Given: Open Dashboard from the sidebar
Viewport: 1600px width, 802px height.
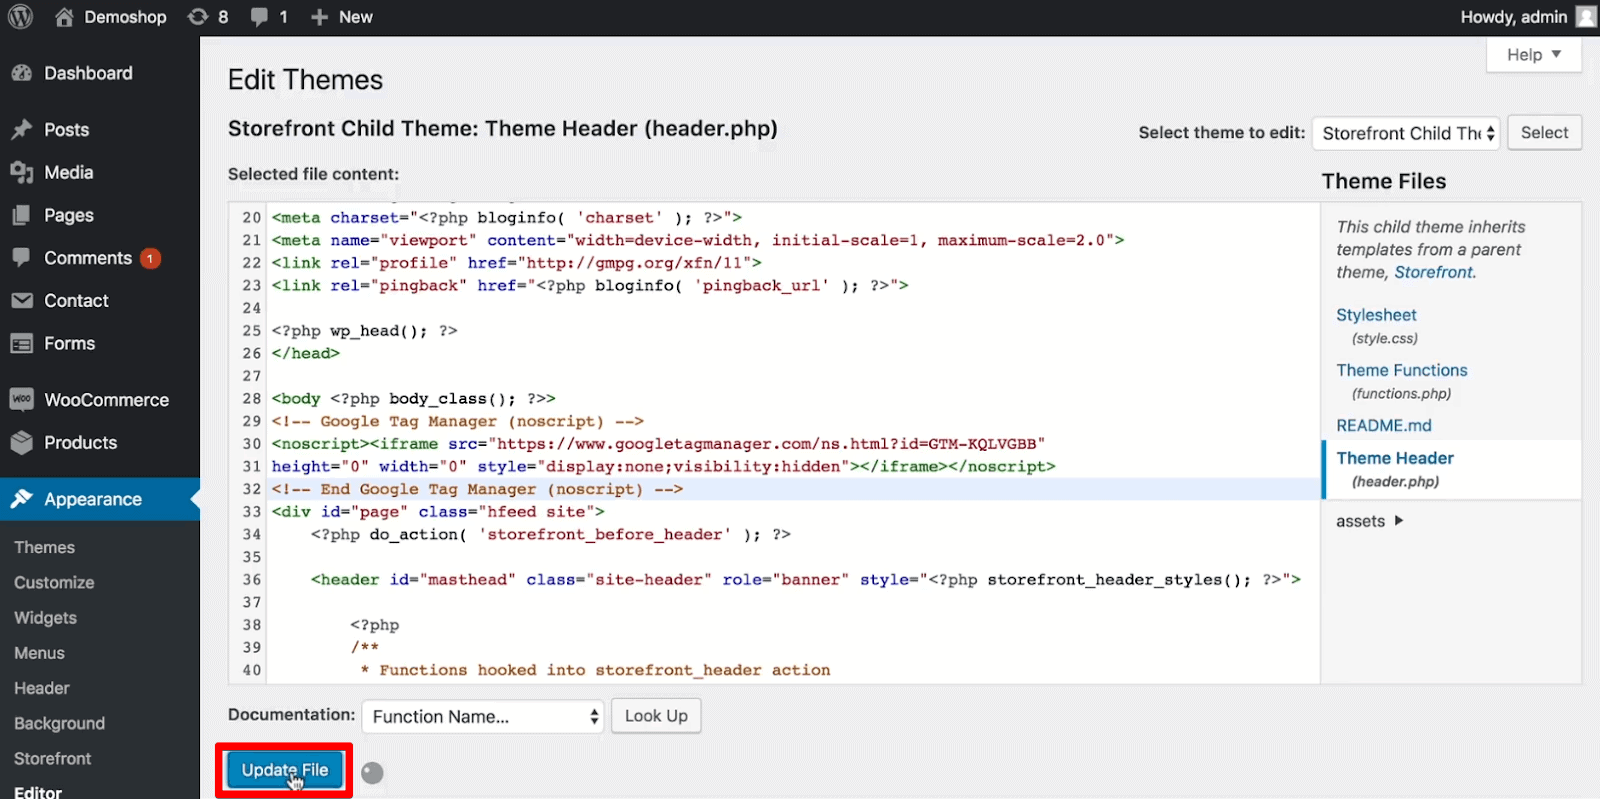Looking at the screenshot, I should [x=88, y=73].
